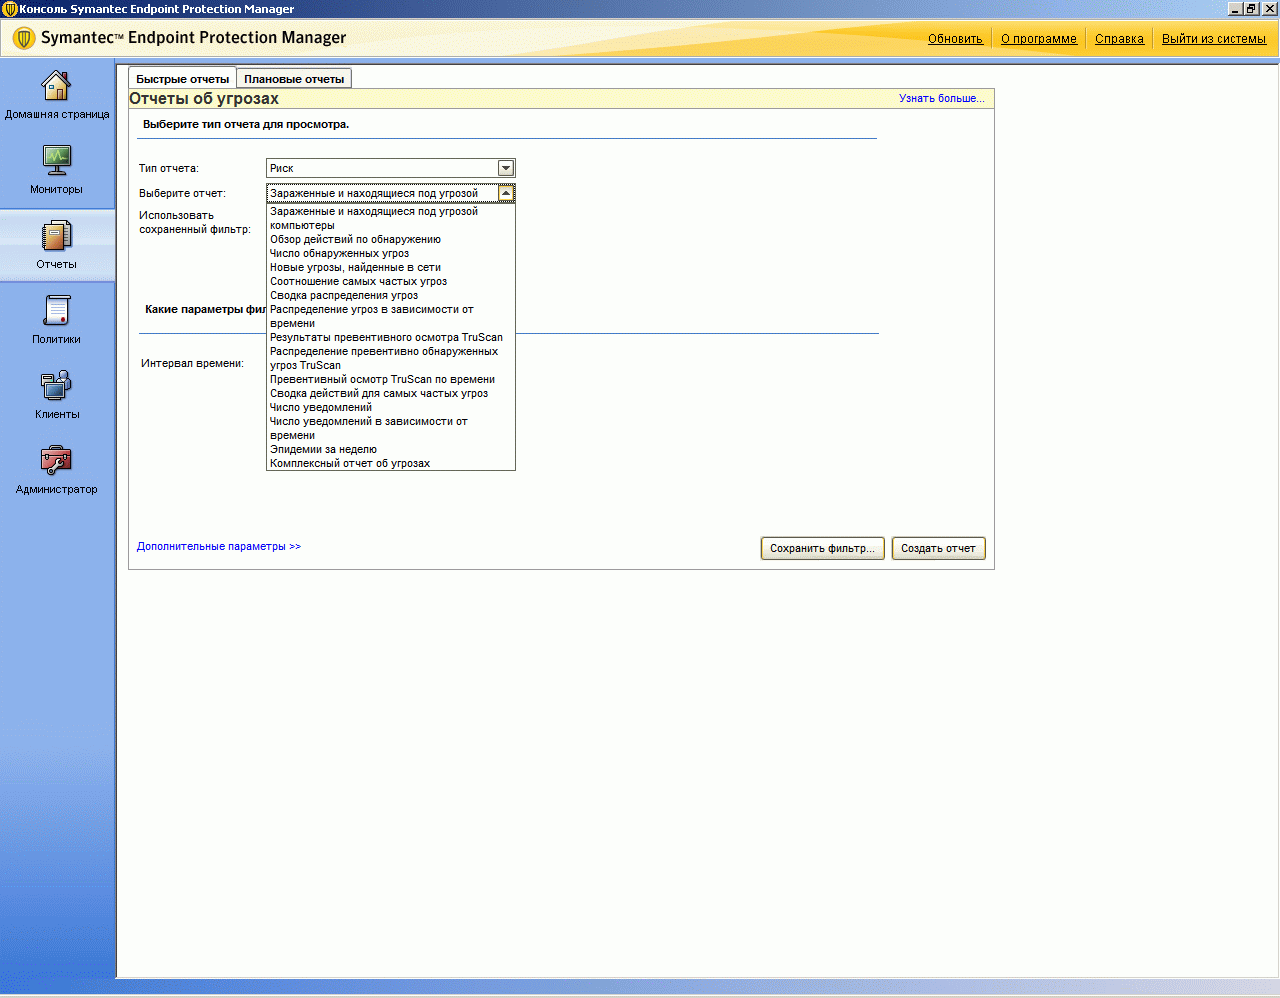Open the Клиенты clients icon
The height and width of the screenshot is (998, 1280).
click(x=56, y=385)
